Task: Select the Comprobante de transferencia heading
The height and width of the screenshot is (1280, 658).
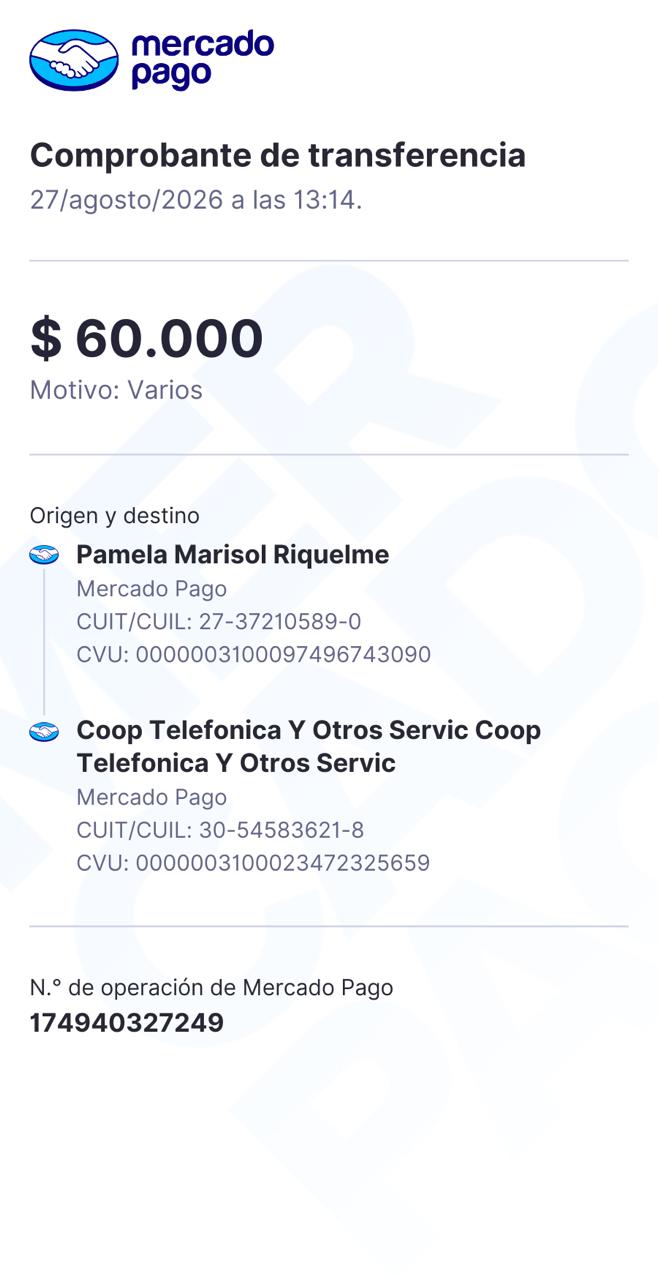Action: [x=278, y=155]
